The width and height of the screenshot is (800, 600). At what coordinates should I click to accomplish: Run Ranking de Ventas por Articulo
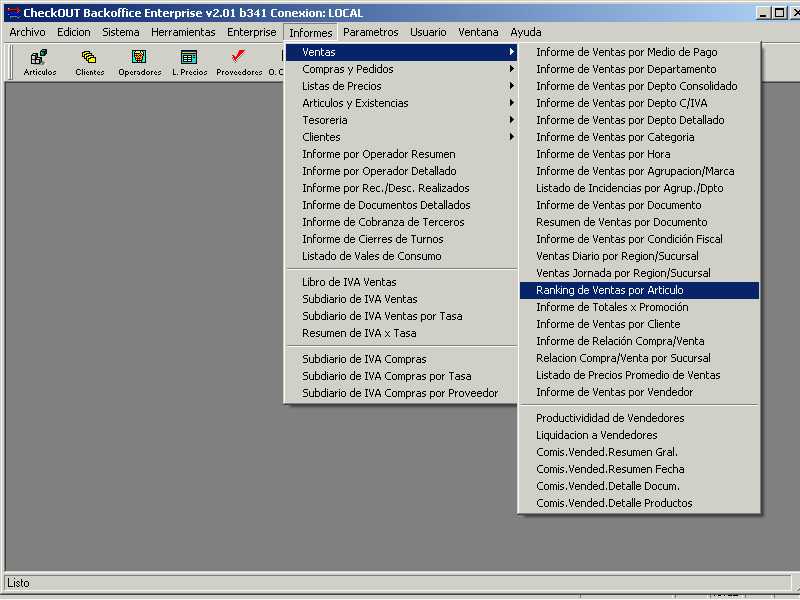639,290
